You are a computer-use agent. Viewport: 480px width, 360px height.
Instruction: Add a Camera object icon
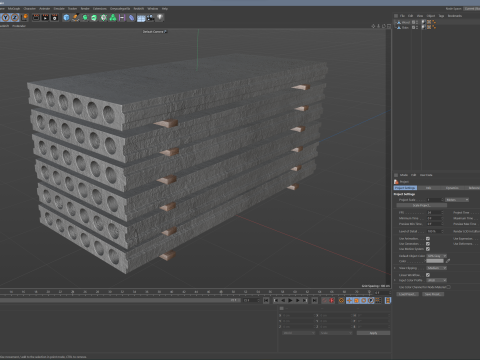tap(150, 18)
